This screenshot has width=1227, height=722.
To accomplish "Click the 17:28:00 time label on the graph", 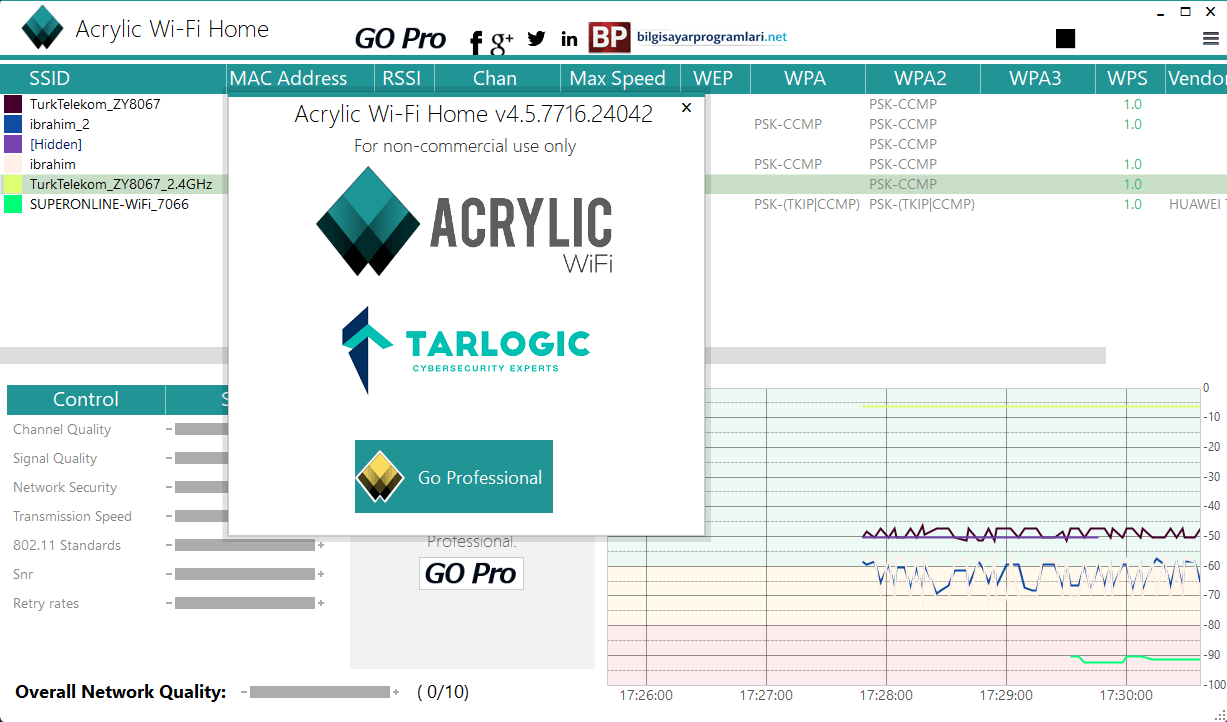I will pyautogui.click(x=886, y=695).
